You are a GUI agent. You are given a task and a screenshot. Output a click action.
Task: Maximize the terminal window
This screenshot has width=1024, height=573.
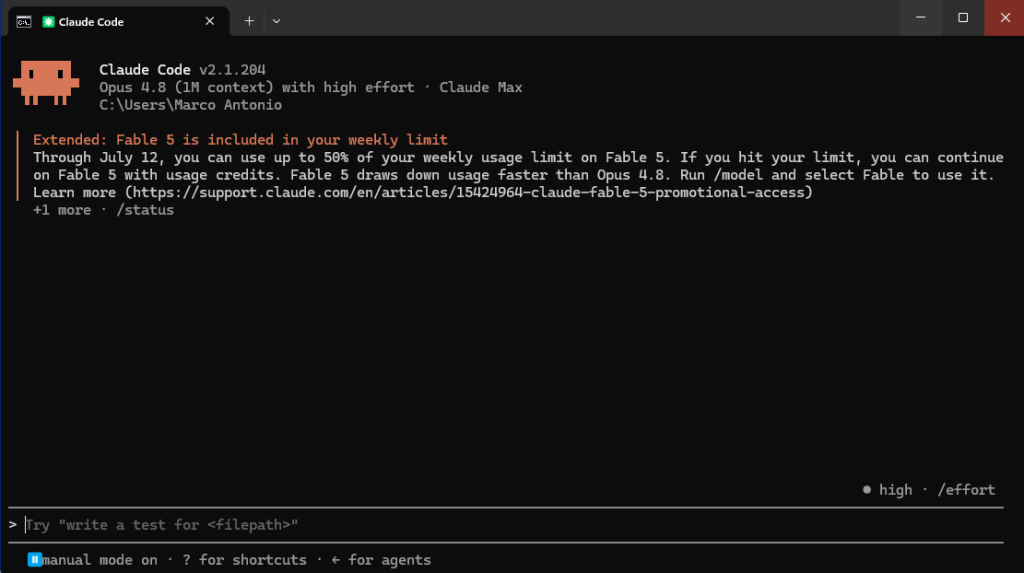(963, 18)
